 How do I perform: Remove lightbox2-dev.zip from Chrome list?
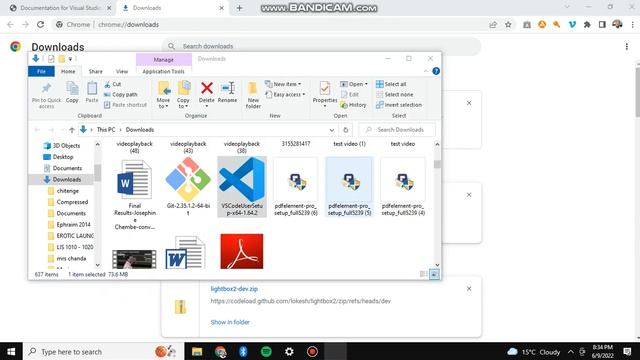pyautogui.click(x=469, y=289)
